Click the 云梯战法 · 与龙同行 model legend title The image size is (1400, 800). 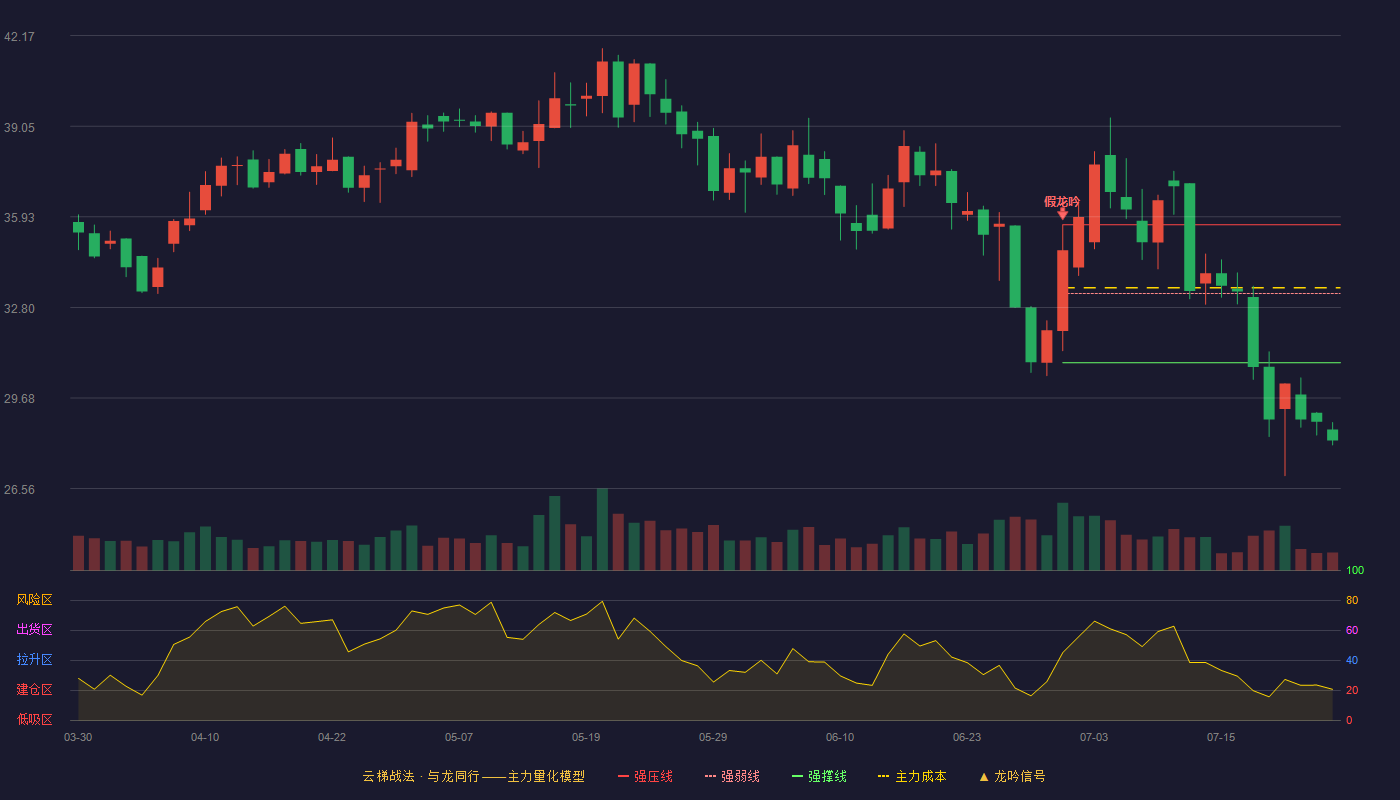(x=474, y=776)
